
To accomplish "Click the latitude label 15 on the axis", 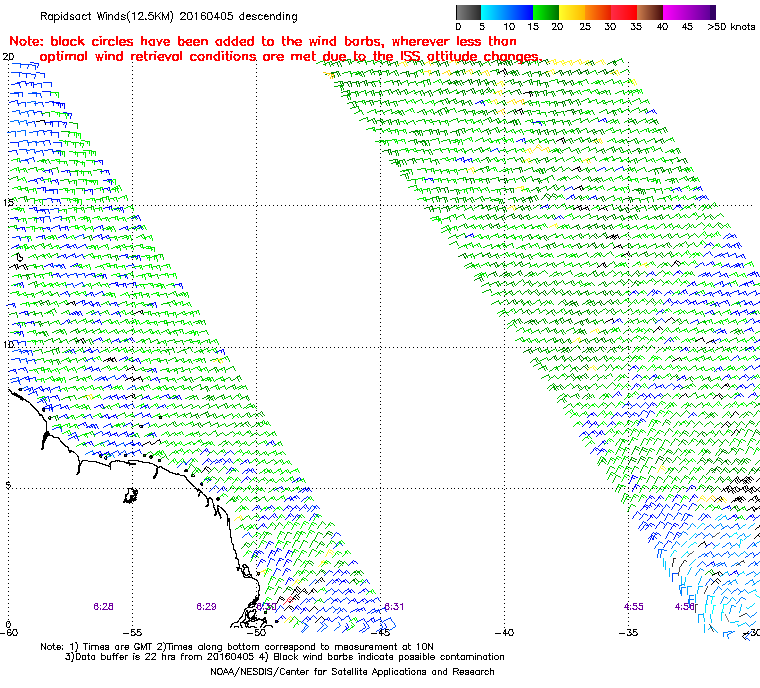I will pyautogui.click(x=8, y=202).
